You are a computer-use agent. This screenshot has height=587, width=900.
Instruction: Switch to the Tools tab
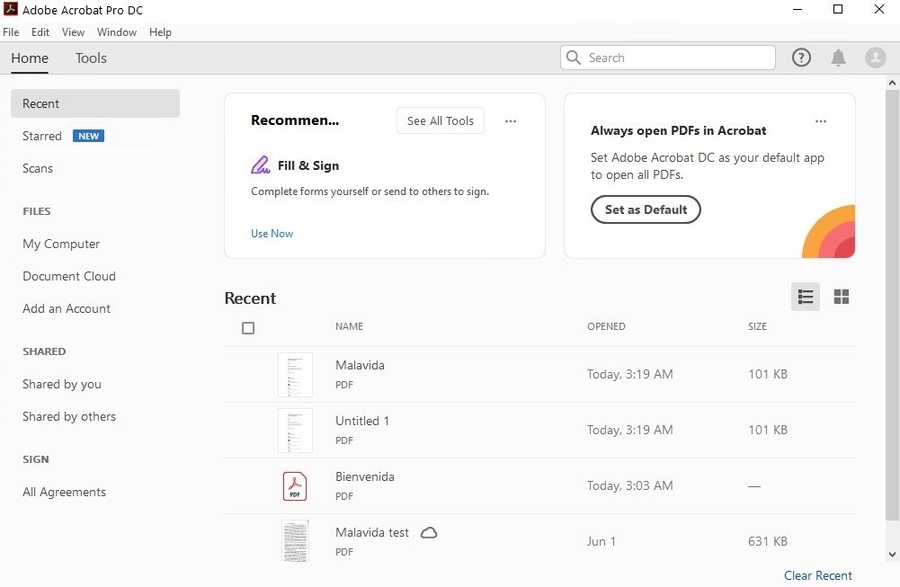point(91,58)
